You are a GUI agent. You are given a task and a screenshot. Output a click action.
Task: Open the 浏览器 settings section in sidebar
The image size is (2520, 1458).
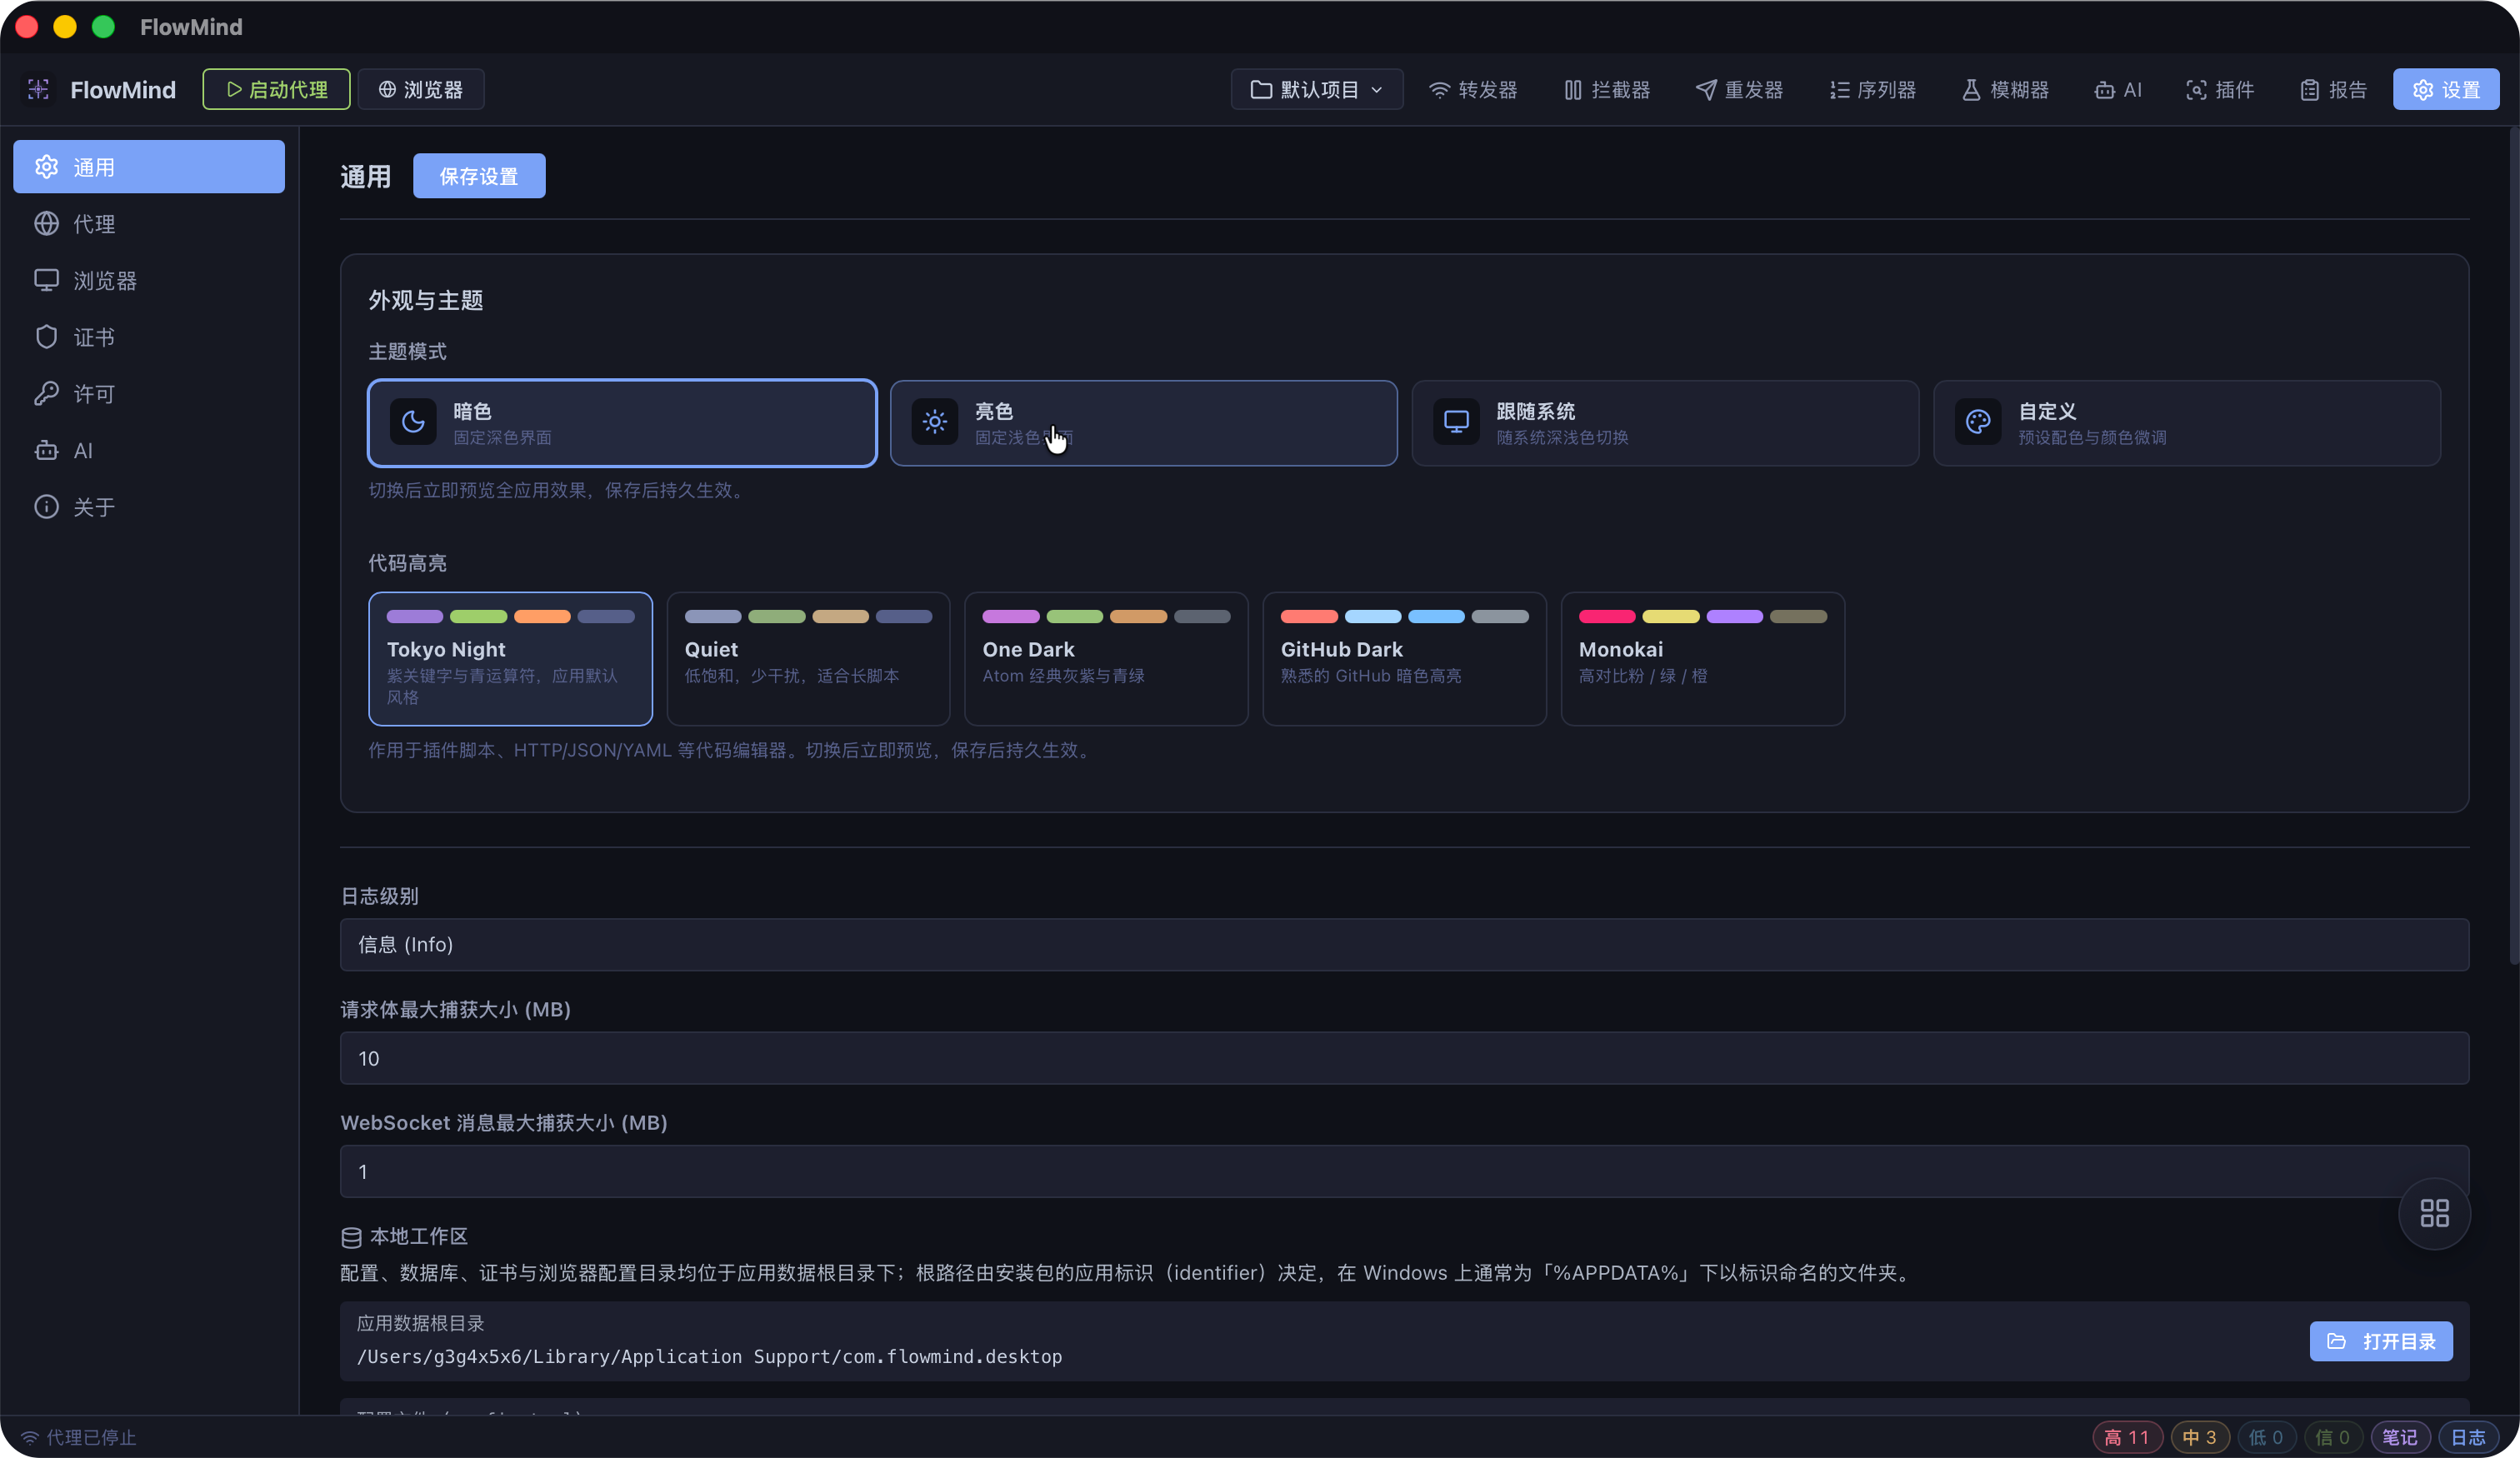pos(149,280)
